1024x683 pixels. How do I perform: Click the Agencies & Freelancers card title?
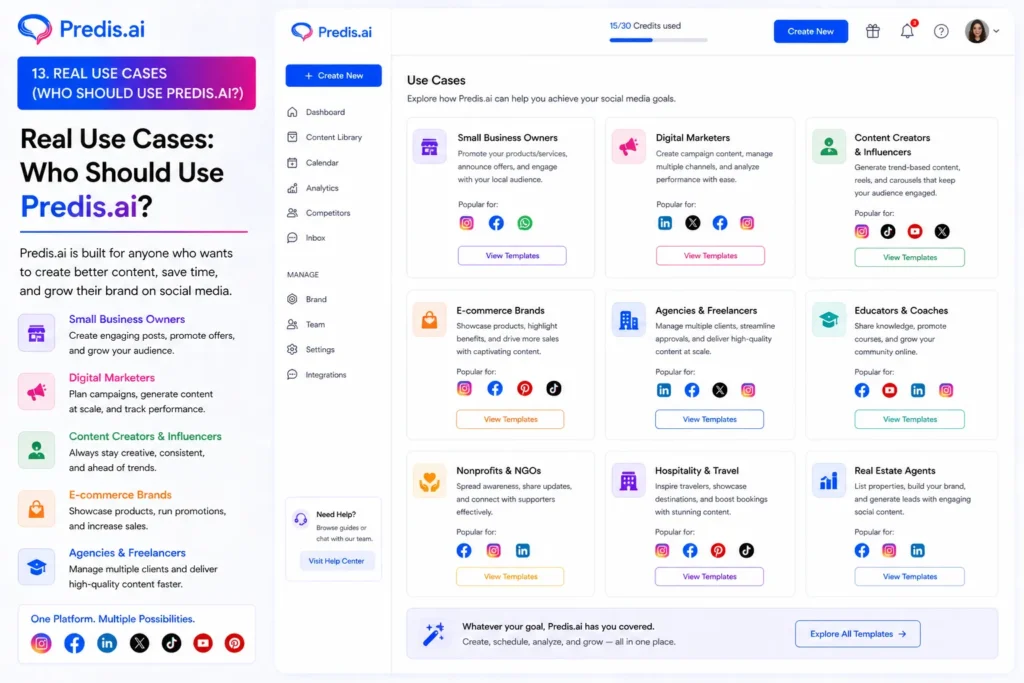point(706,311)
